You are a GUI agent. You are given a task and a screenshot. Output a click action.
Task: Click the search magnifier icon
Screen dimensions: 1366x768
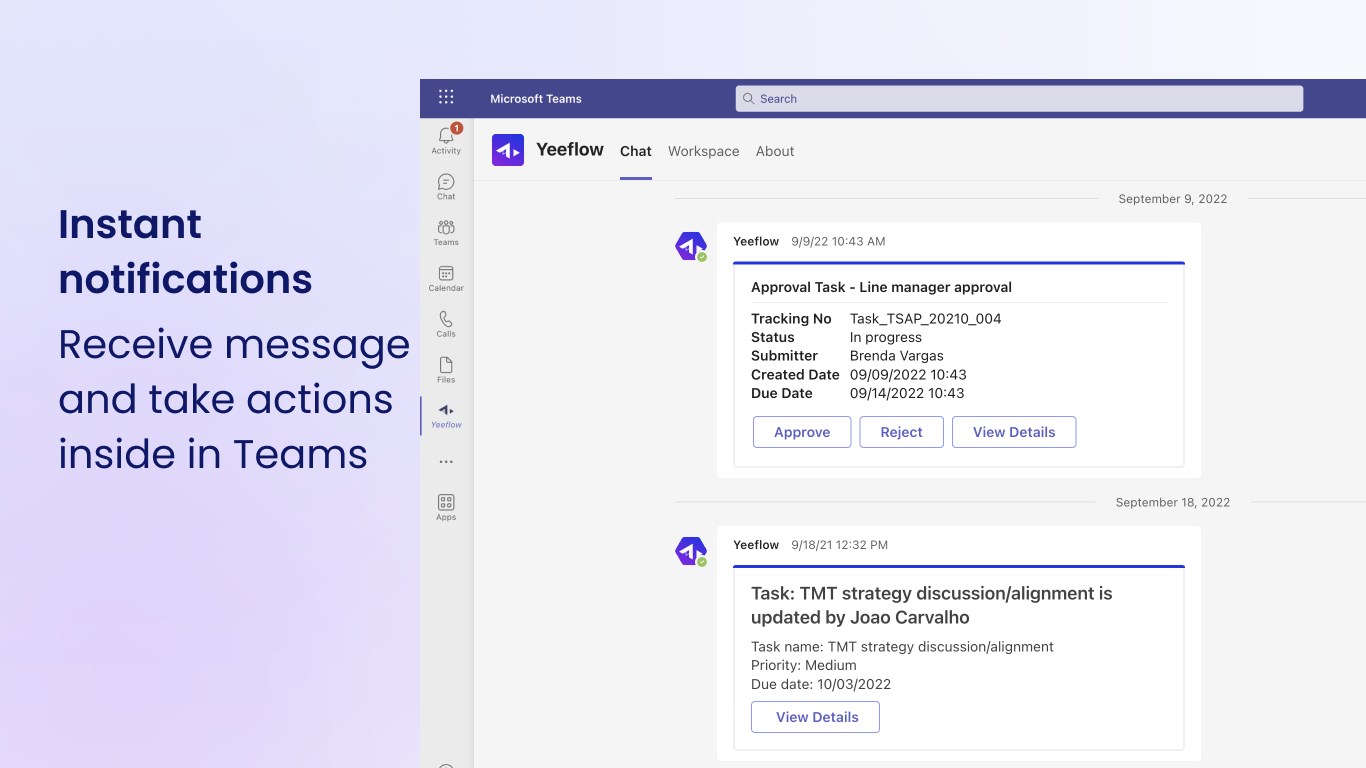[749, 98]
